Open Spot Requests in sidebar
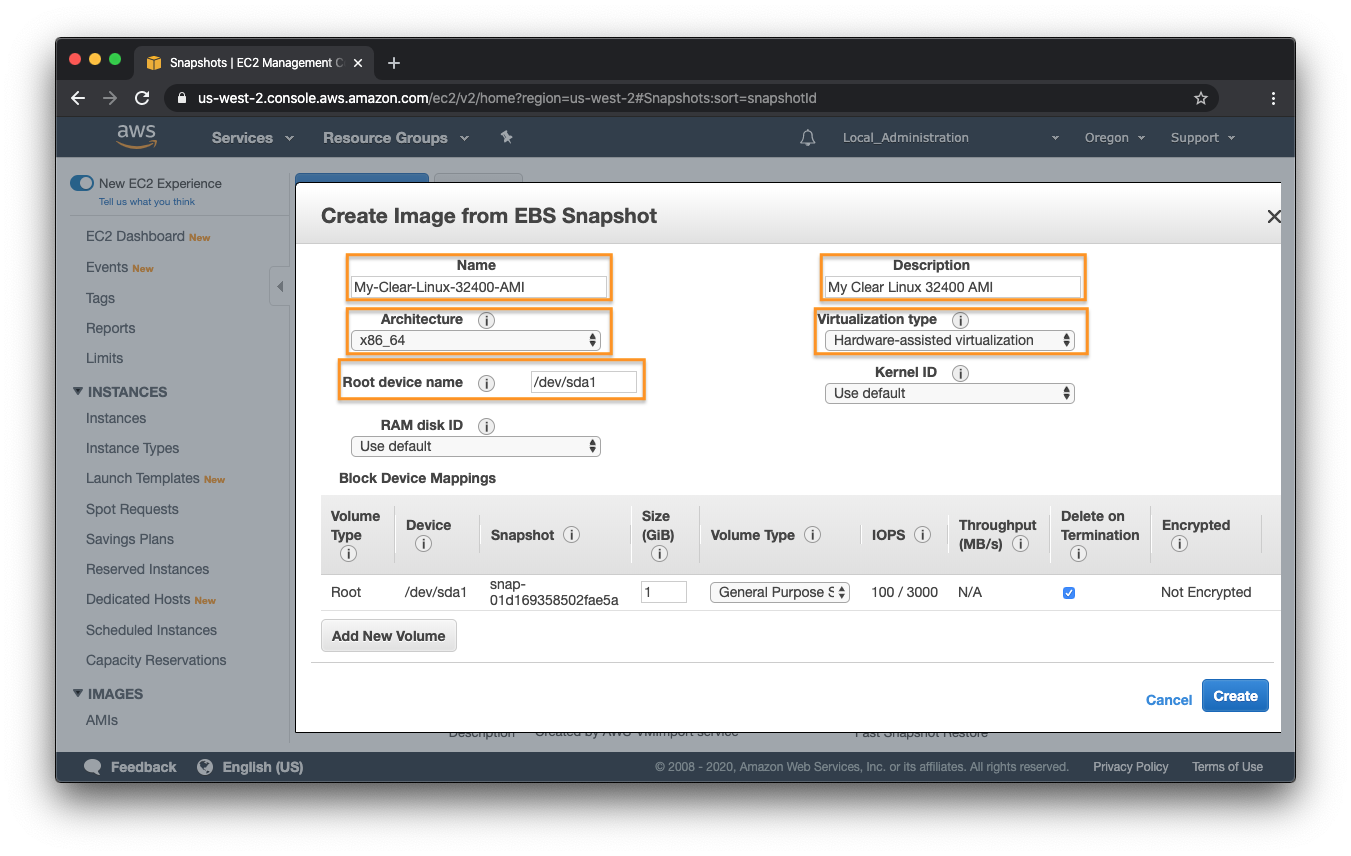Screen dimensions: 1351x856 point(132,509)
